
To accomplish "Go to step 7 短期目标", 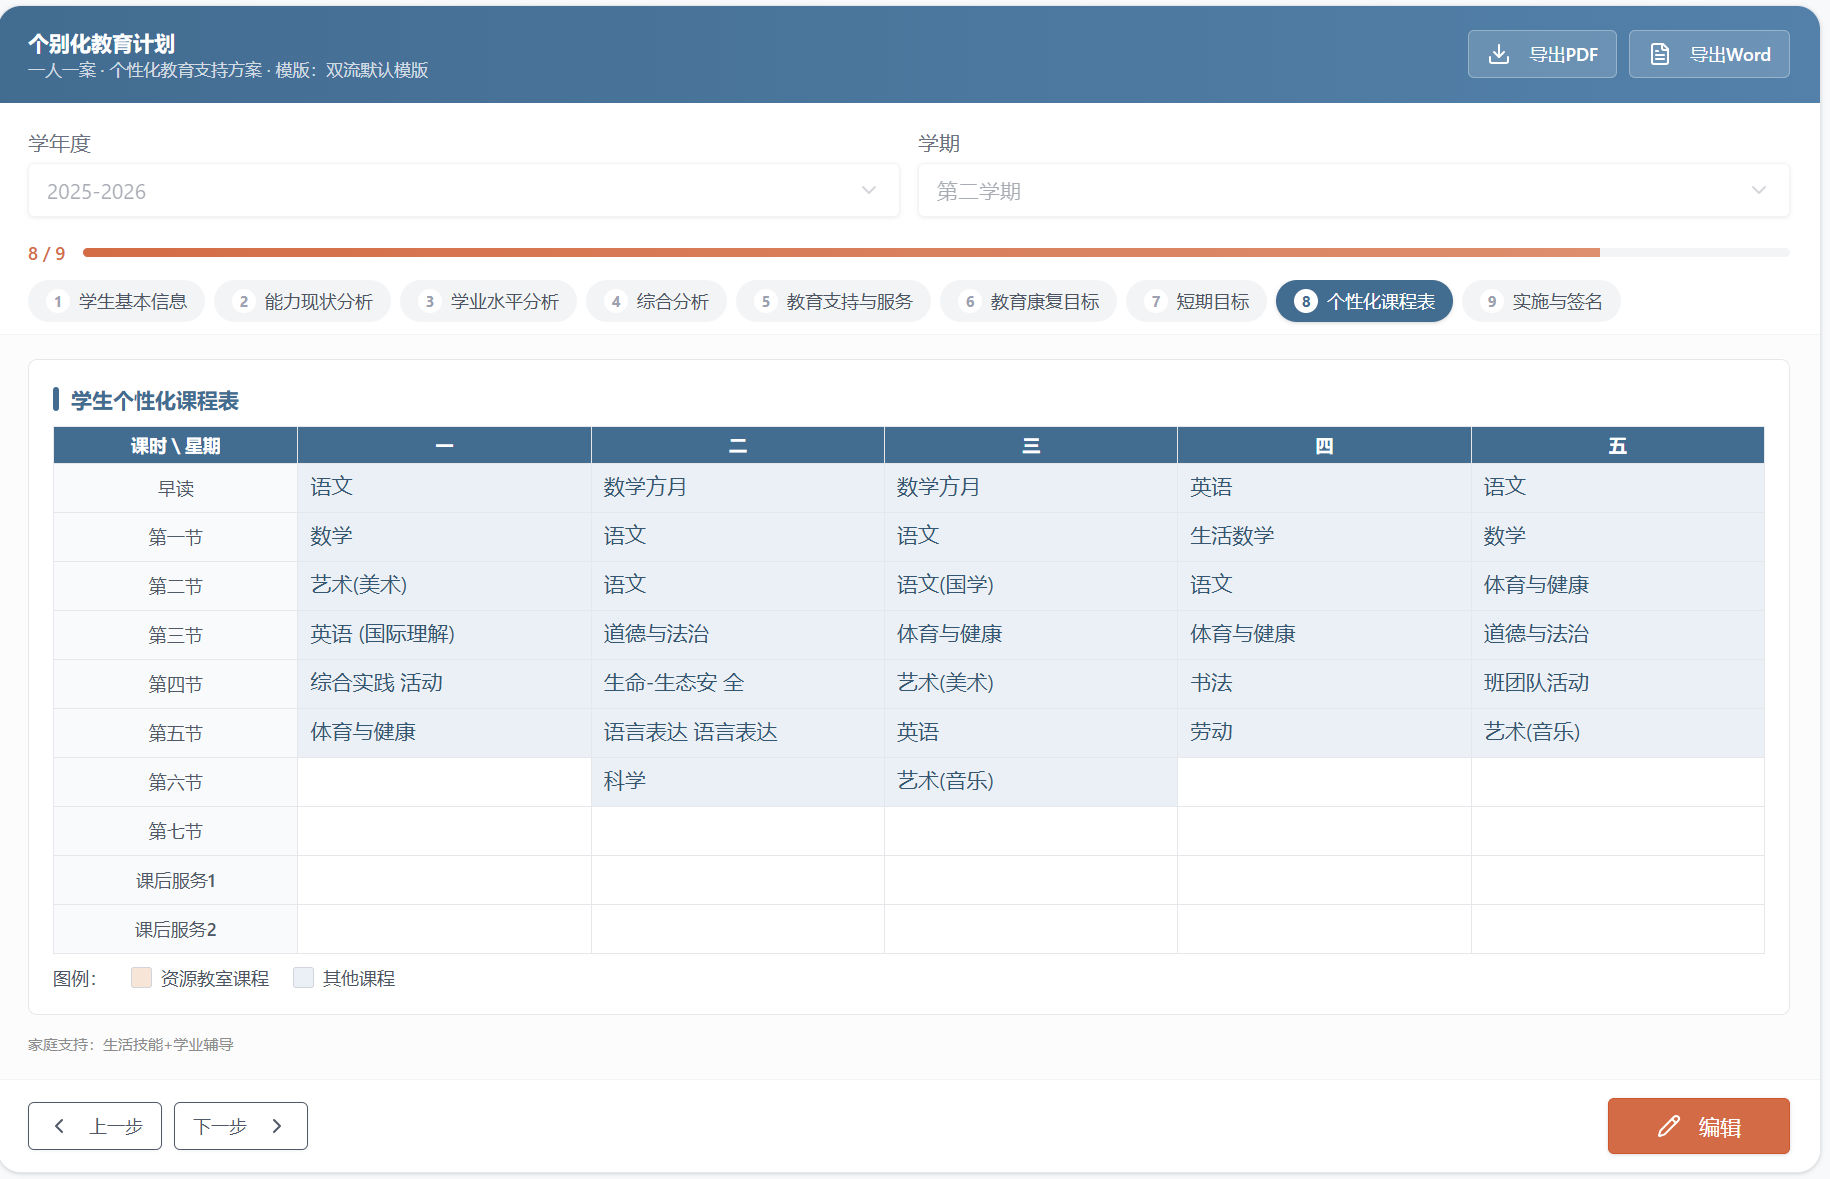I will [x=1196, y=301].
